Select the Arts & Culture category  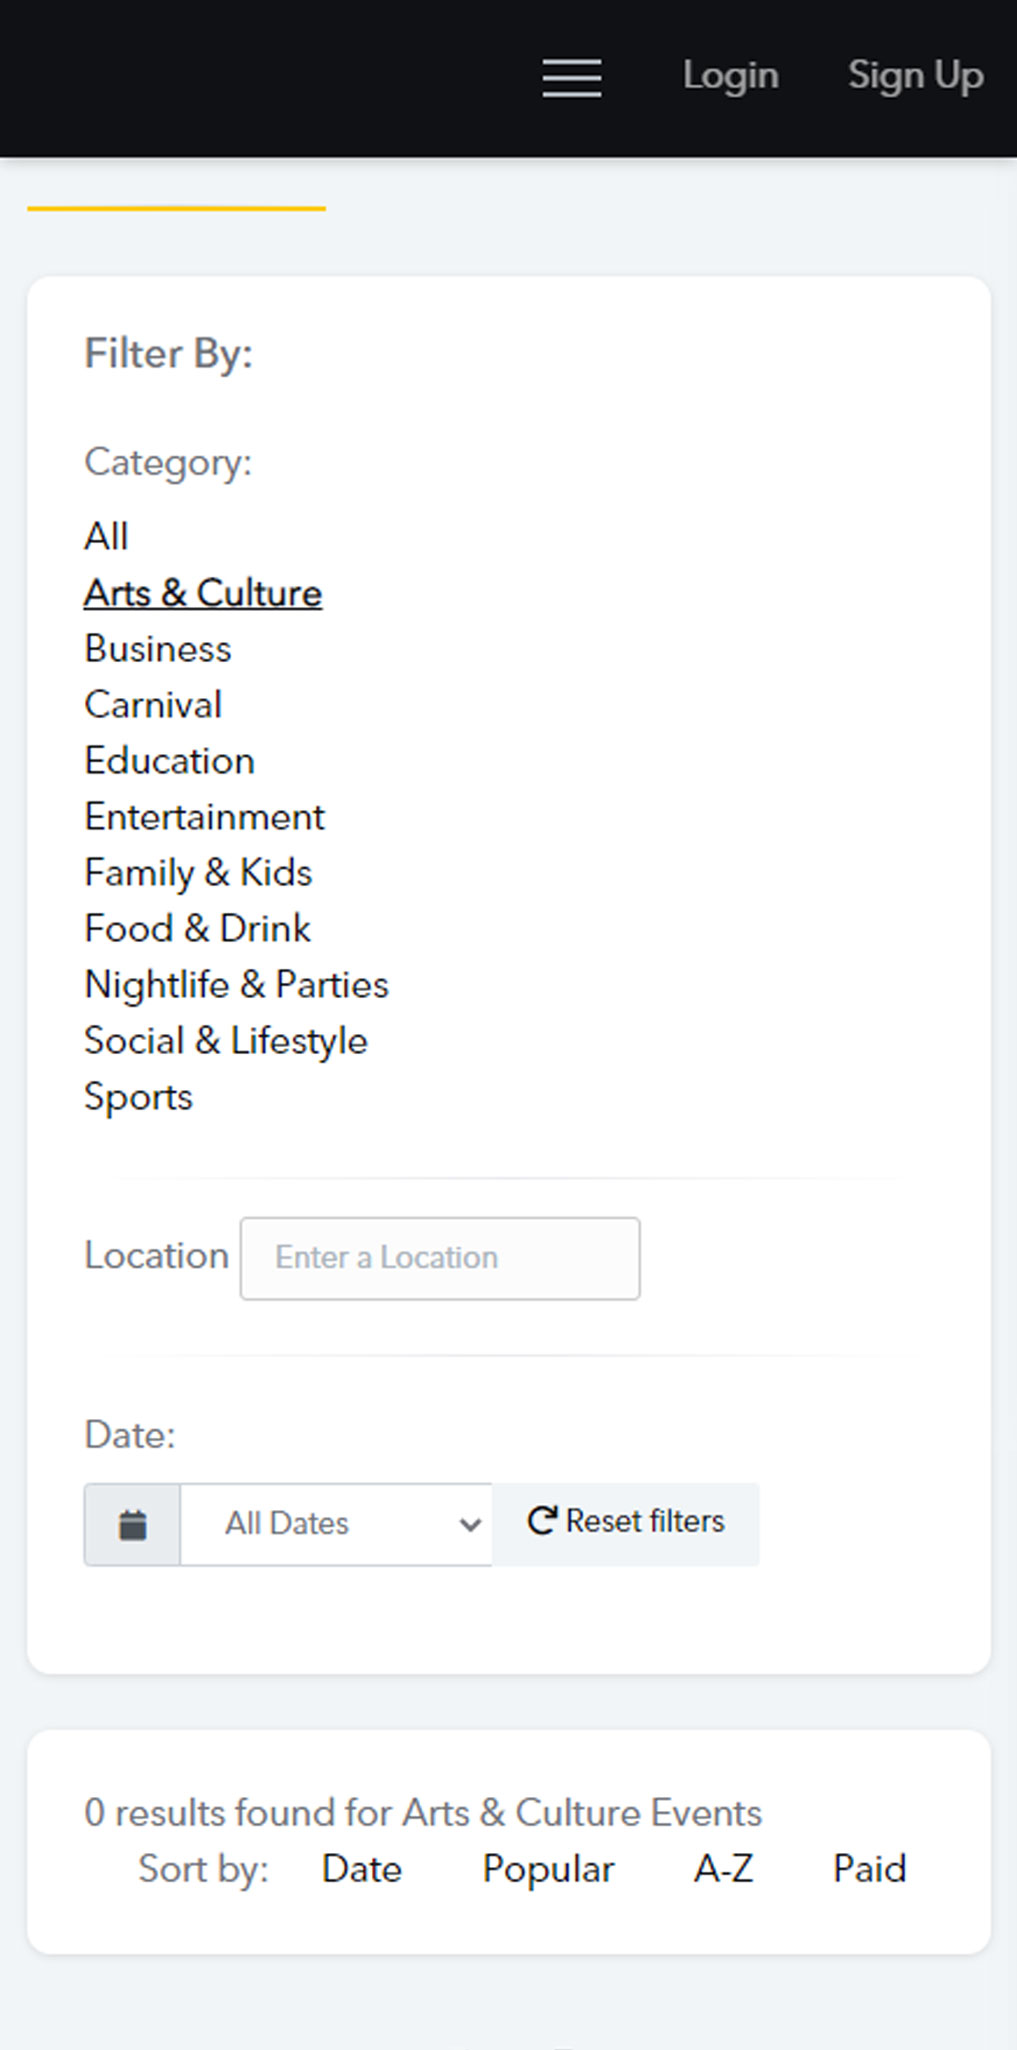coord(203,593)
